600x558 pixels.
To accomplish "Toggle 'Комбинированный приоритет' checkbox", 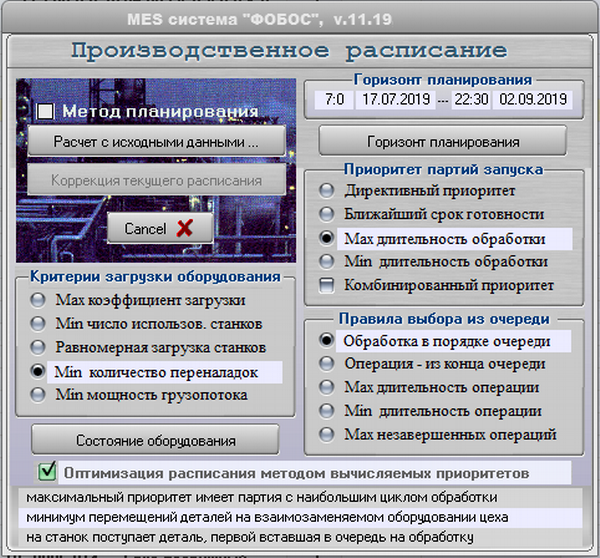I will (x=326, y=286).
